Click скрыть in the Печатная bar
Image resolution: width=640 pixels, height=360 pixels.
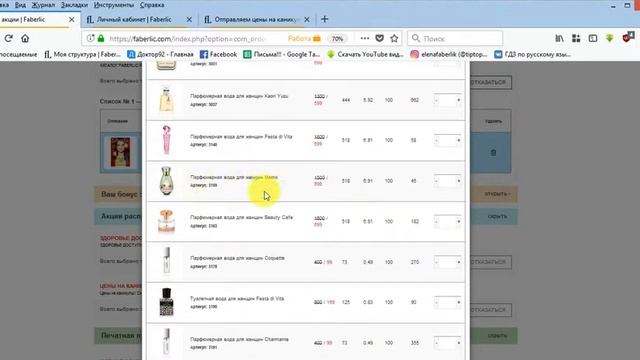(497, 336)
